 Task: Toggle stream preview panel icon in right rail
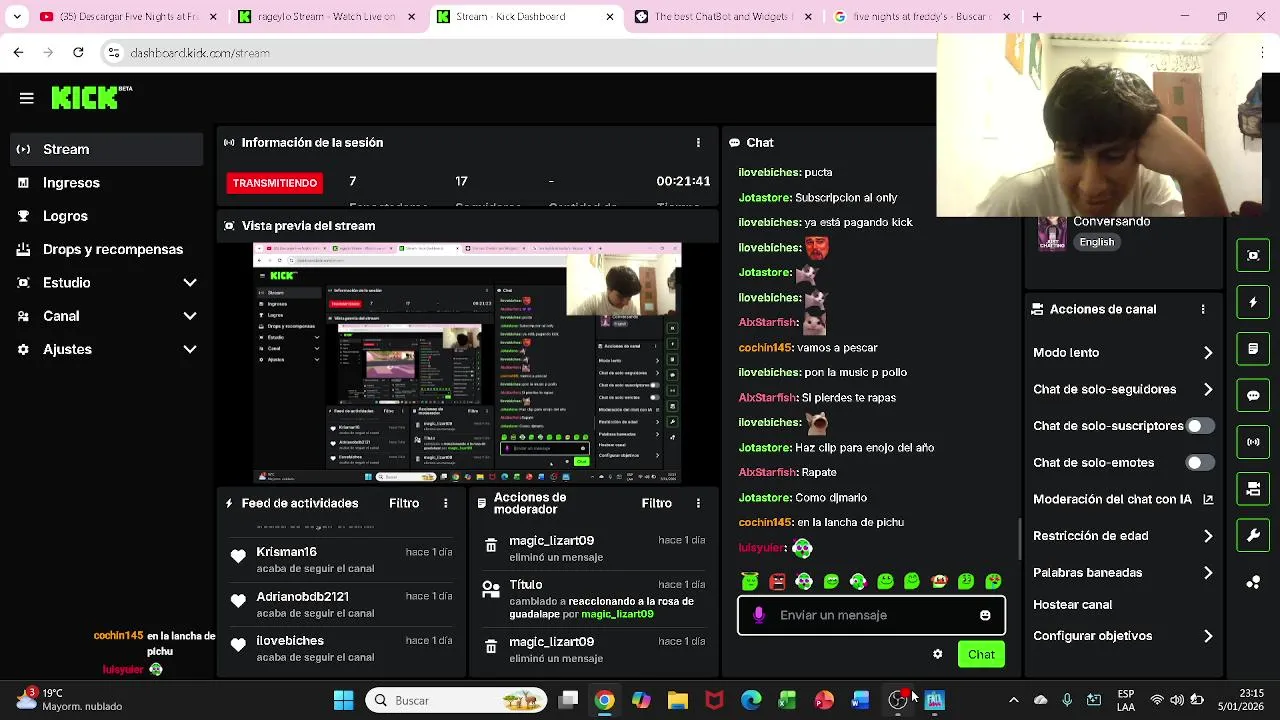pos(1253,255)
